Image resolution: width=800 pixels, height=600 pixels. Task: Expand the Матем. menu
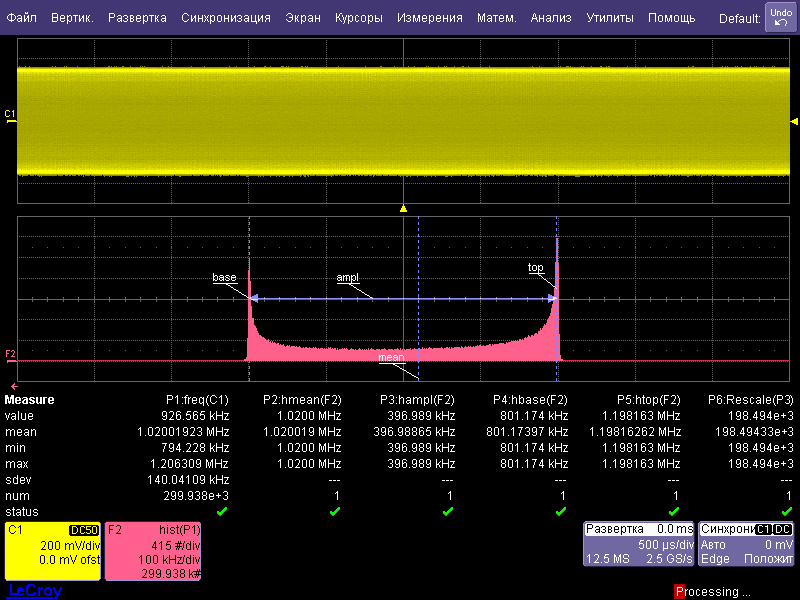click(x=496, y=18)
